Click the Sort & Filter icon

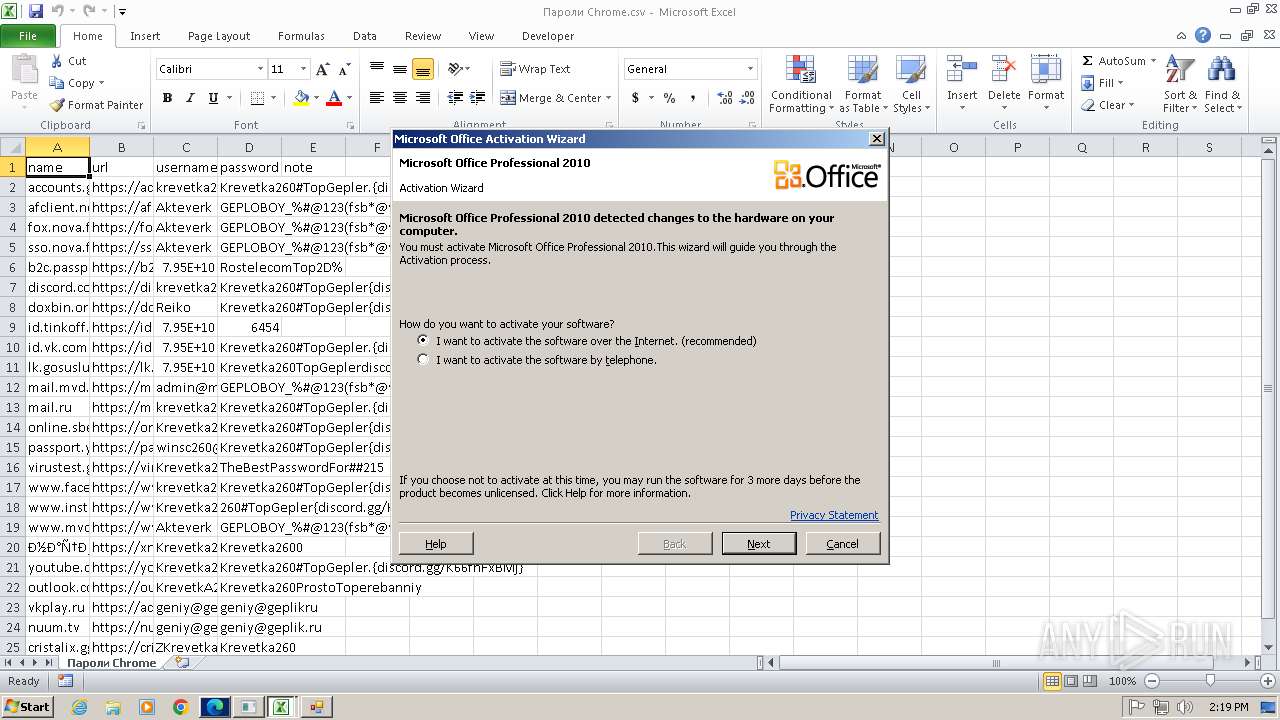[x=1180, y=71]
